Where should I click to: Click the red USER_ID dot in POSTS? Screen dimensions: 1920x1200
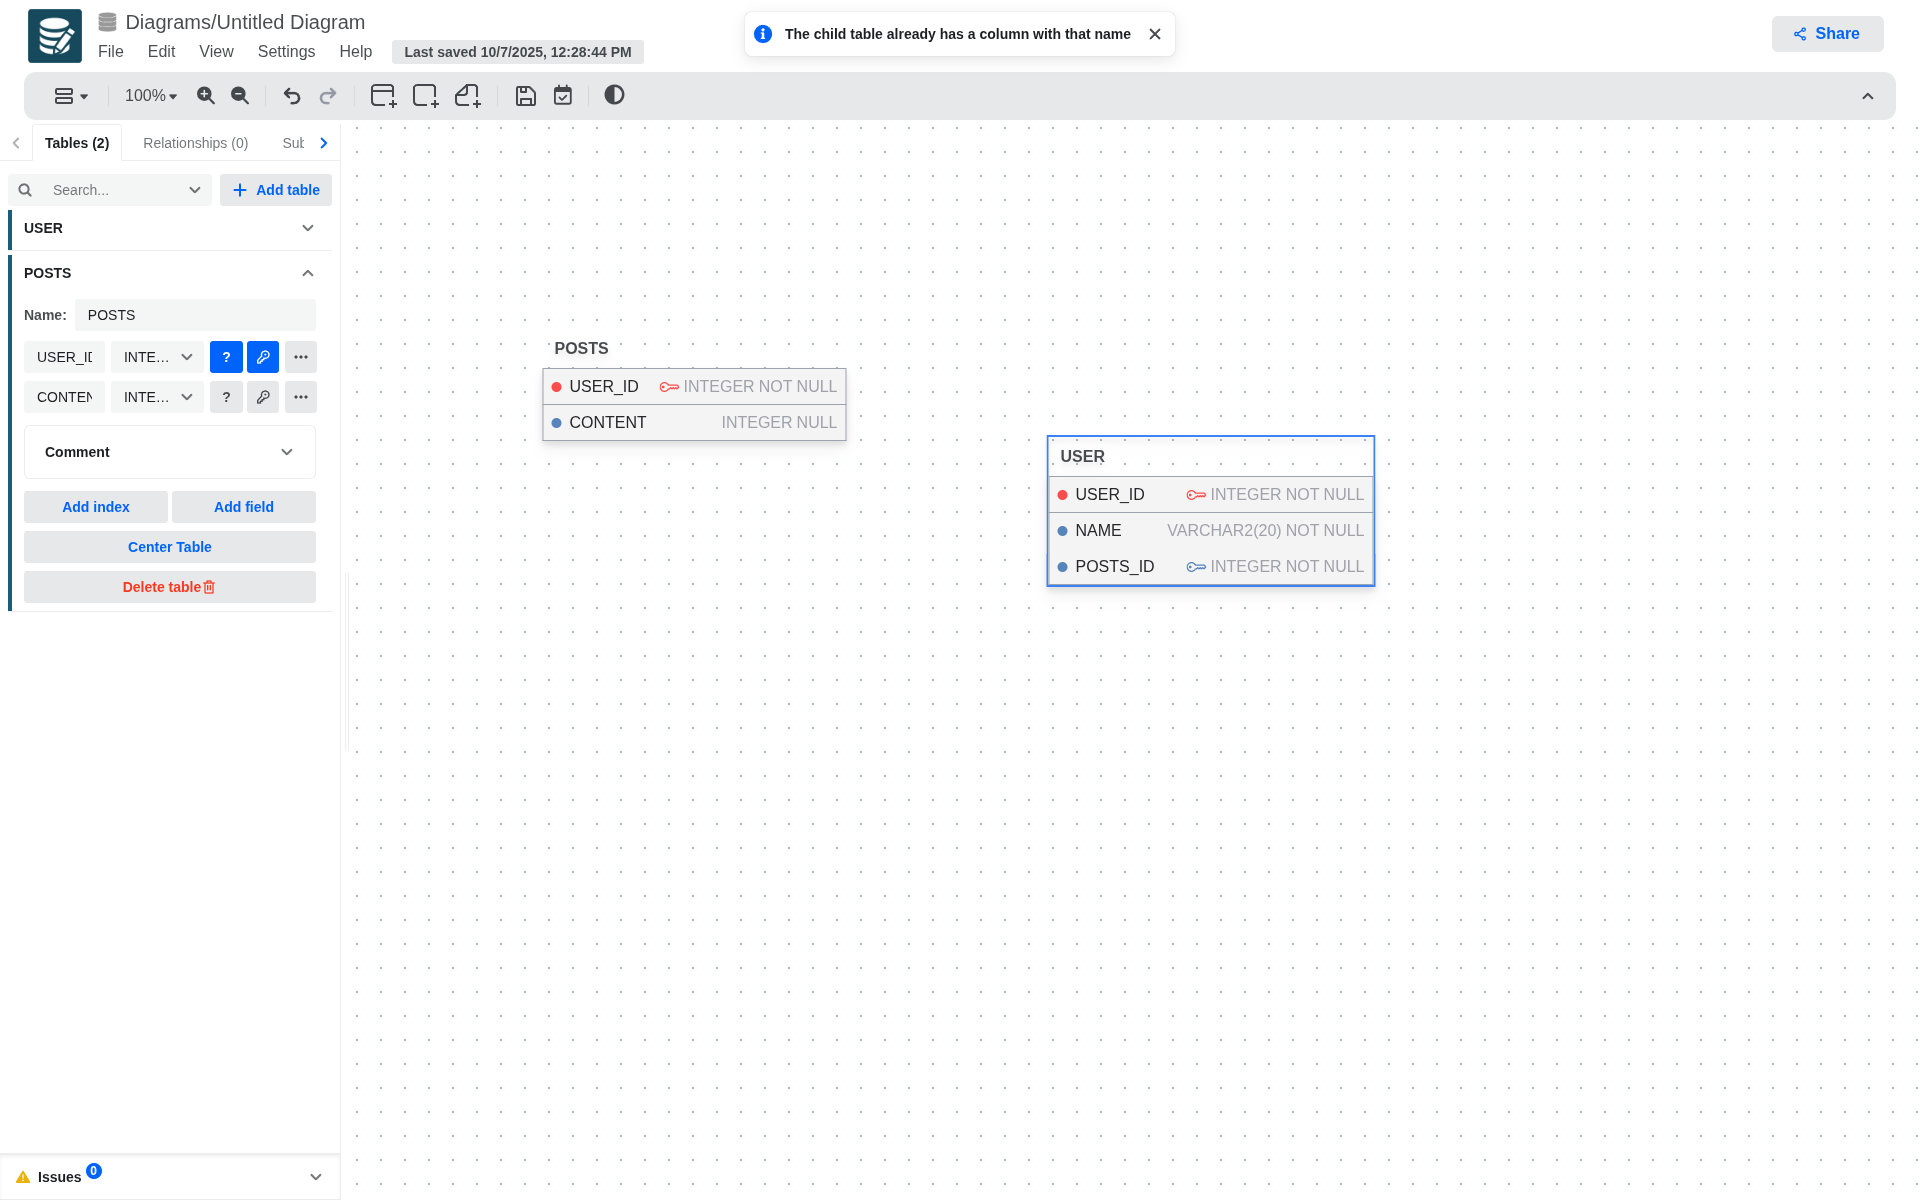coord(557,387)
